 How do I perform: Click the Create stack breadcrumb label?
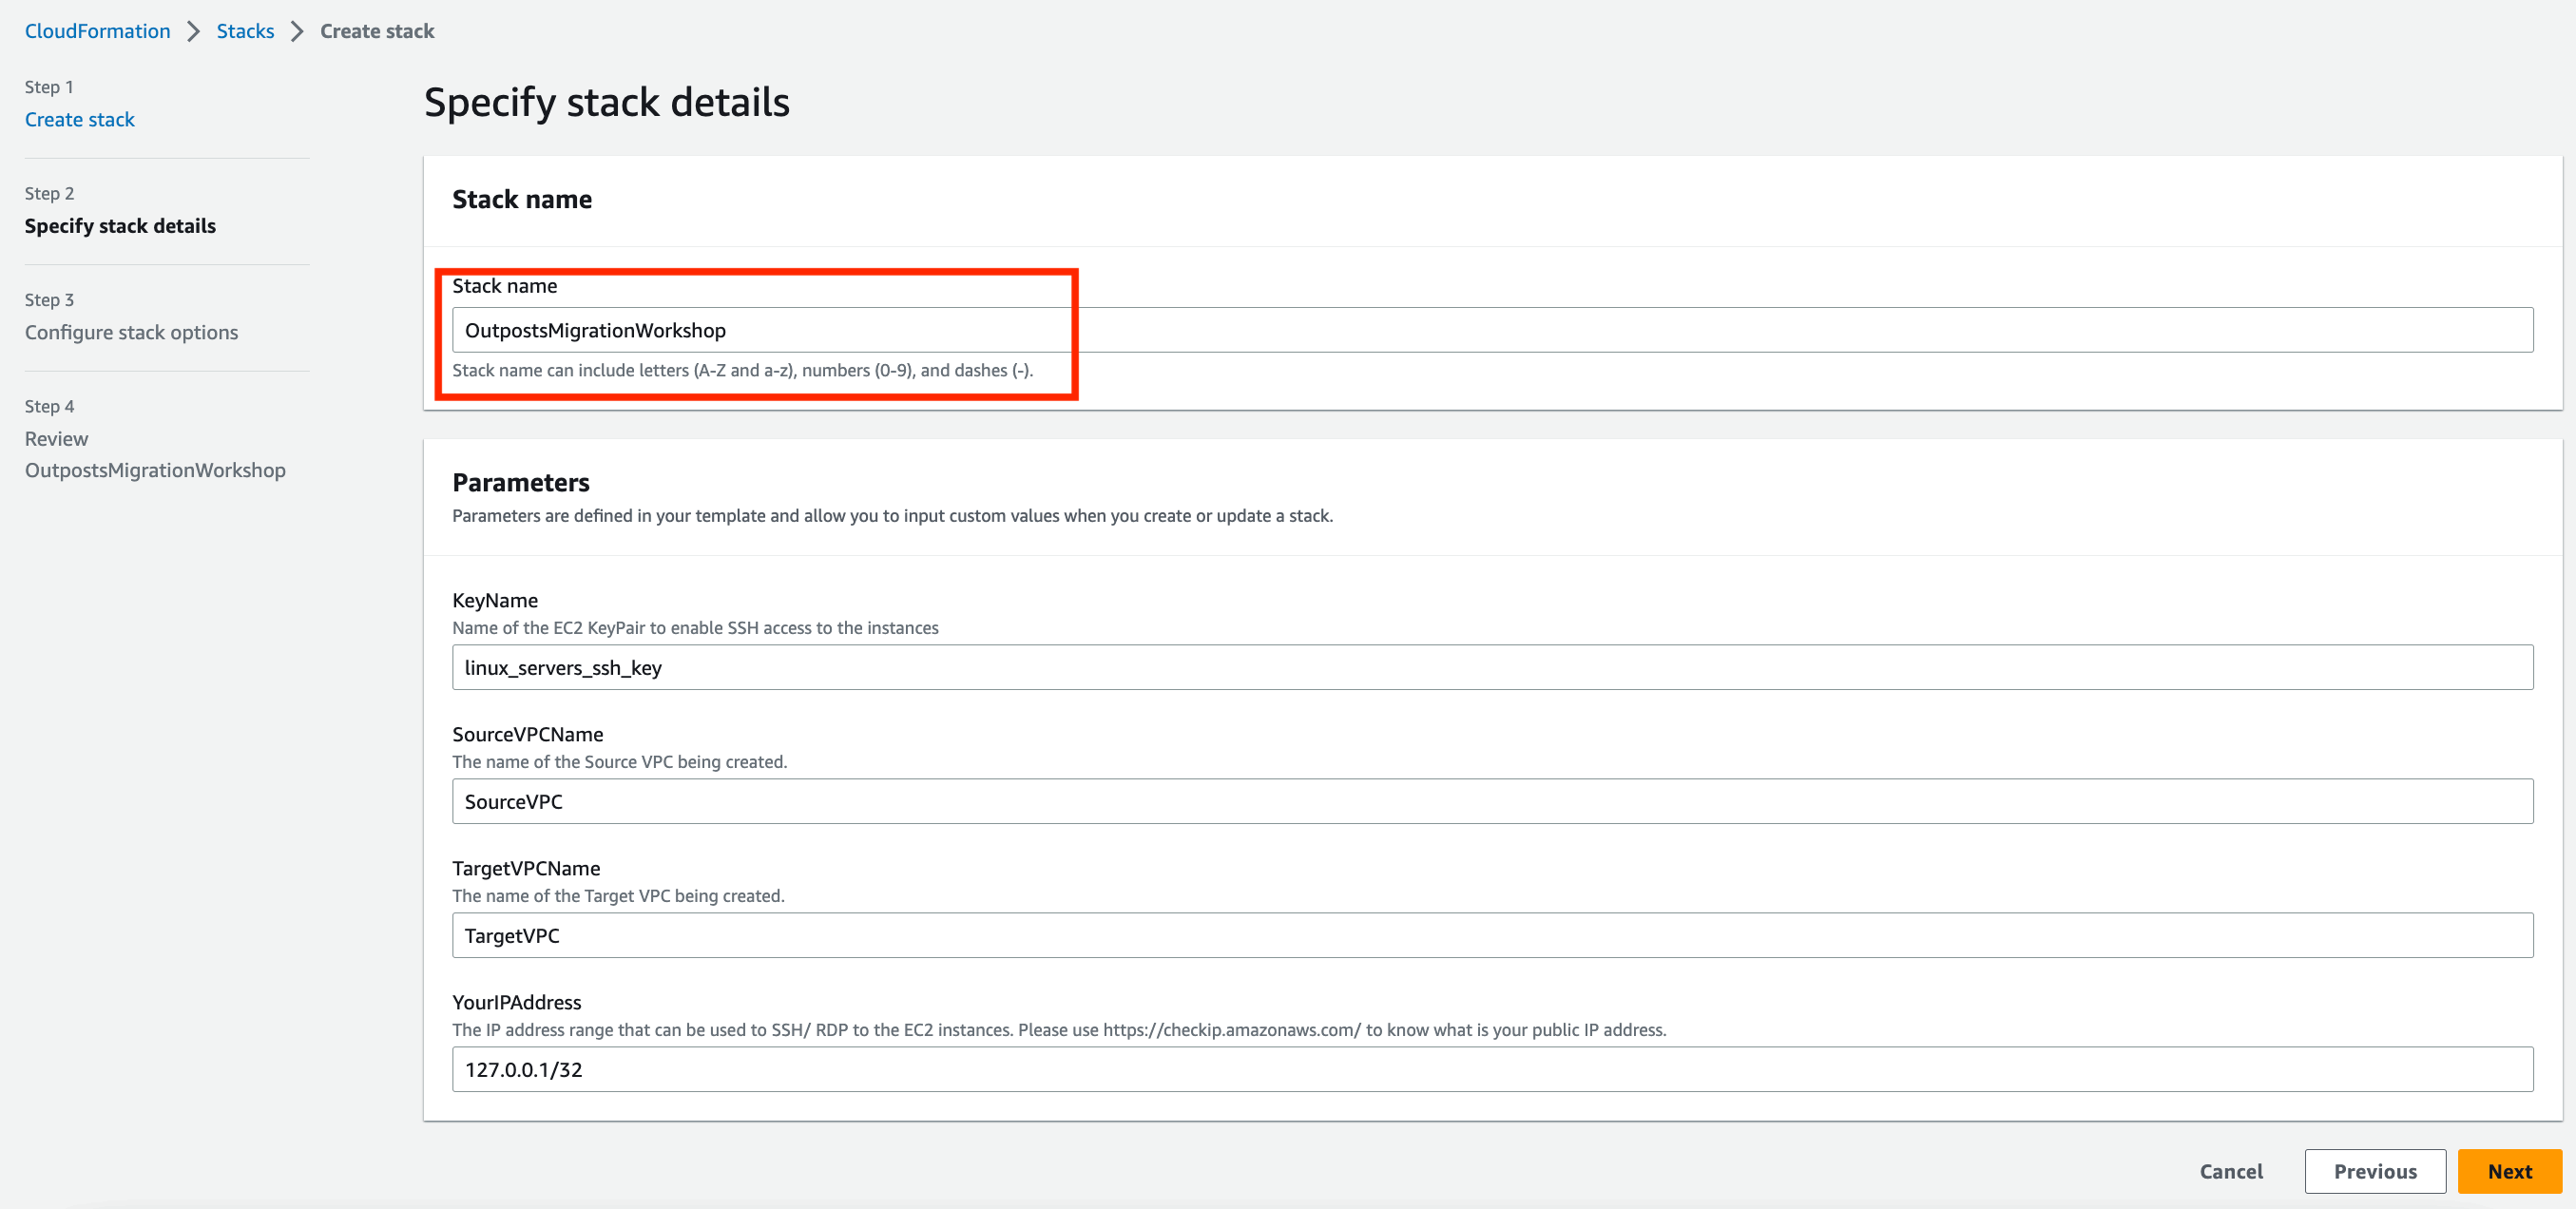[376, 31]
